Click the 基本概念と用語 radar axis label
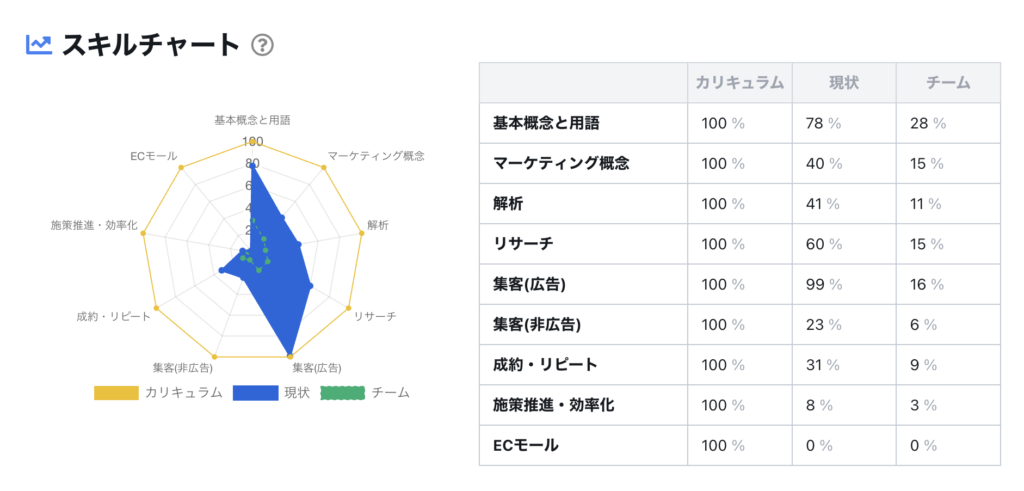 (252, 120)
